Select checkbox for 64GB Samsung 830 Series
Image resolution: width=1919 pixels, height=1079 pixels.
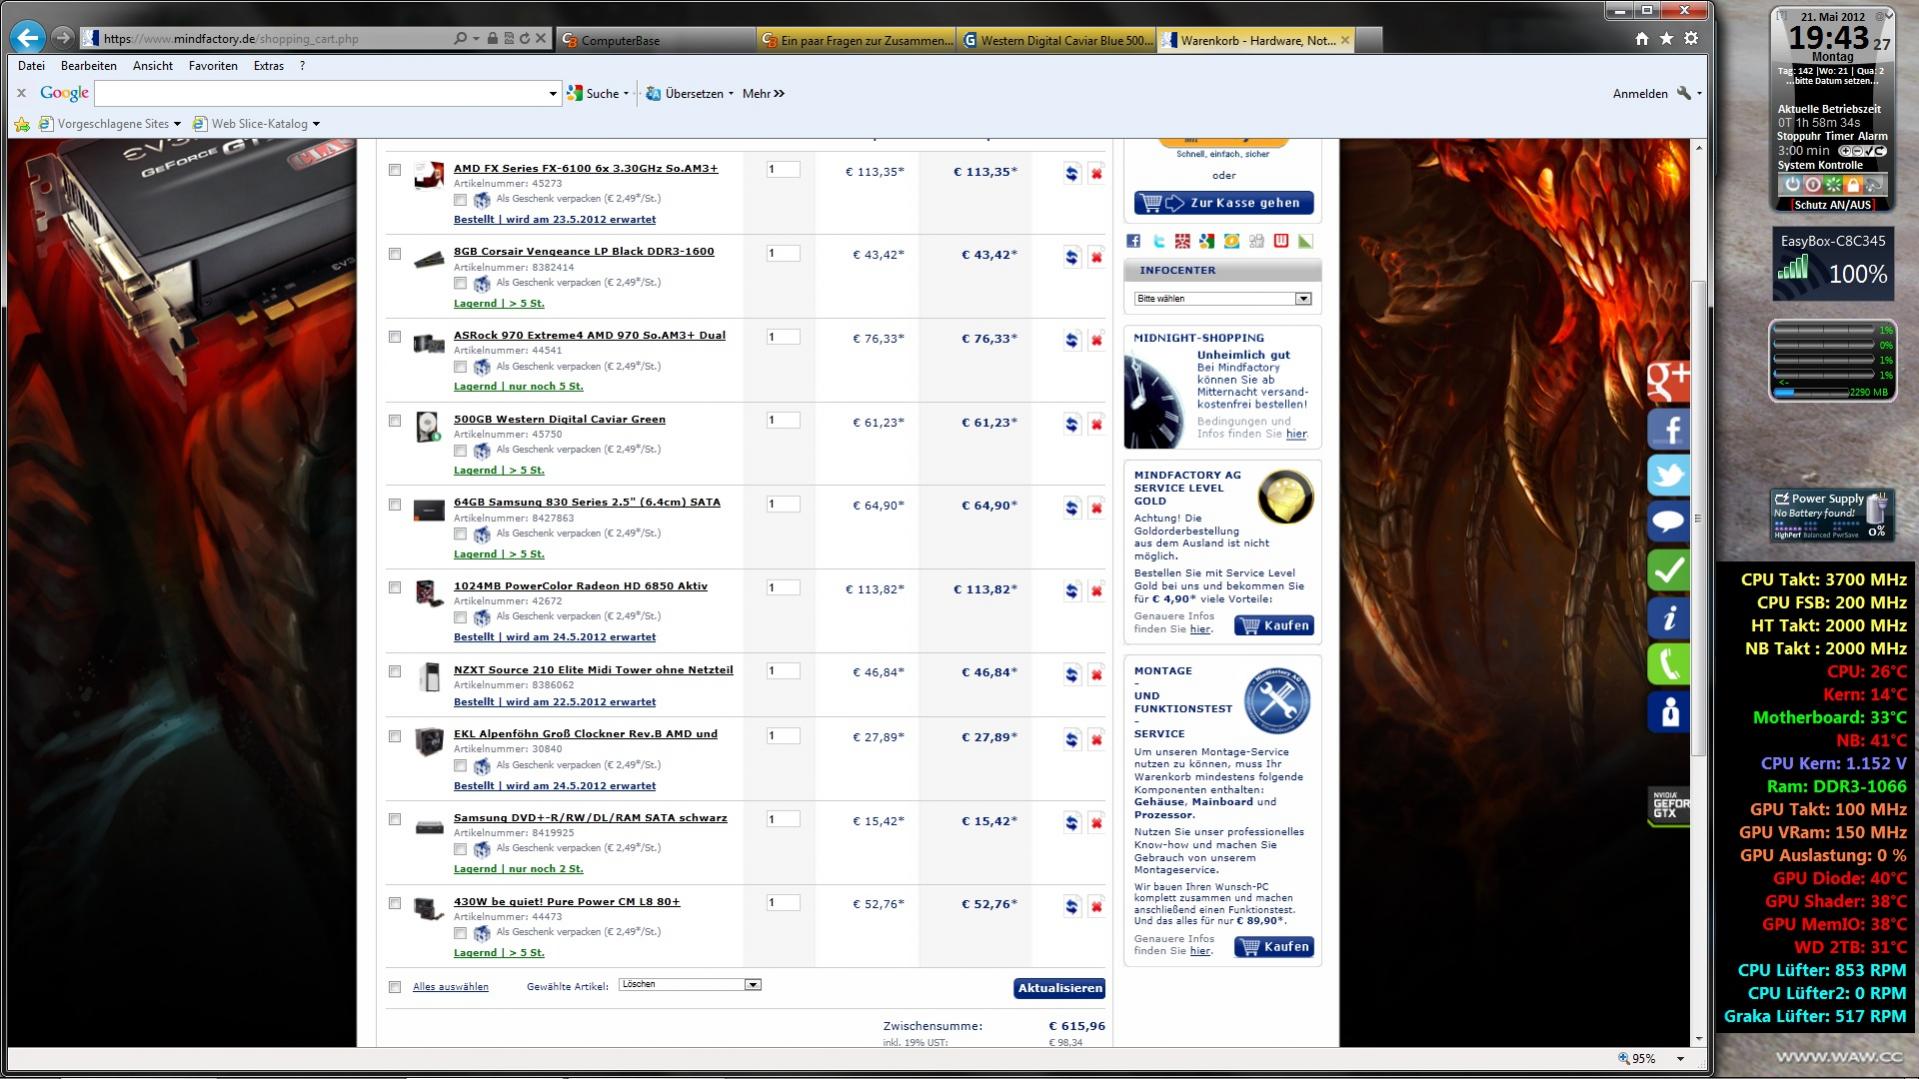coord(395,505)
